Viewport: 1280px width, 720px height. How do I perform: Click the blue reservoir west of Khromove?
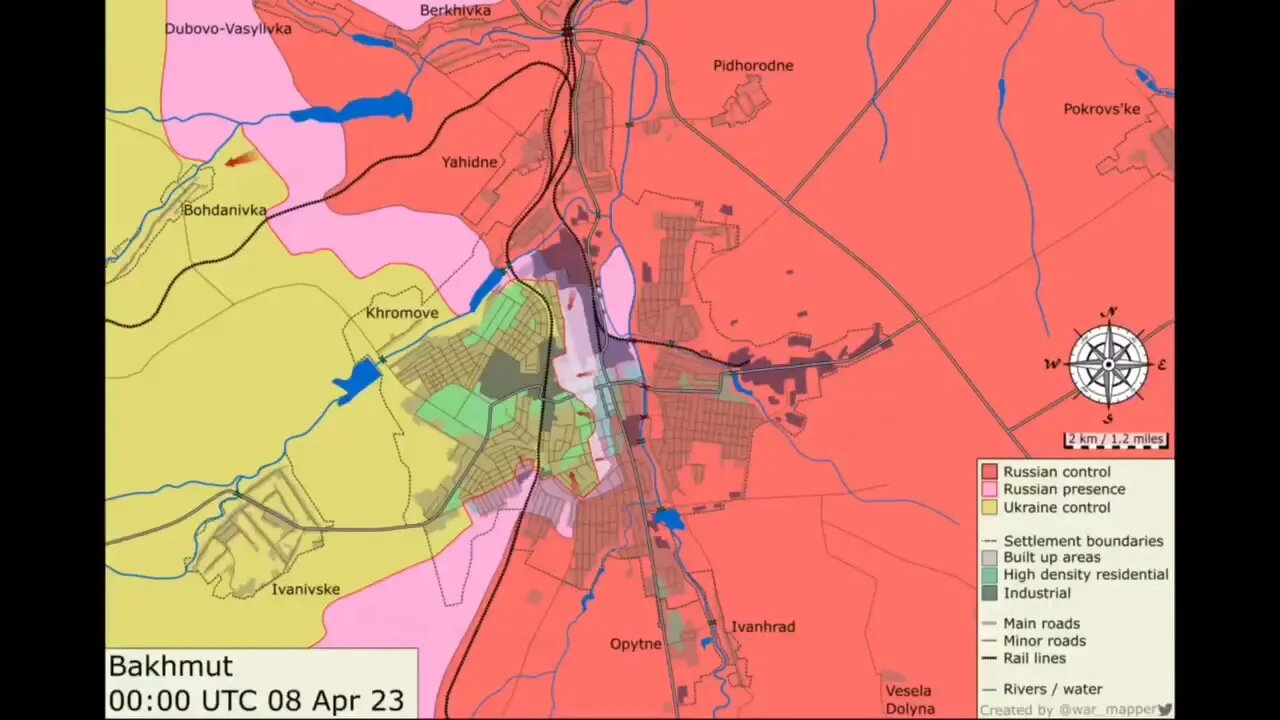point(358,381)
